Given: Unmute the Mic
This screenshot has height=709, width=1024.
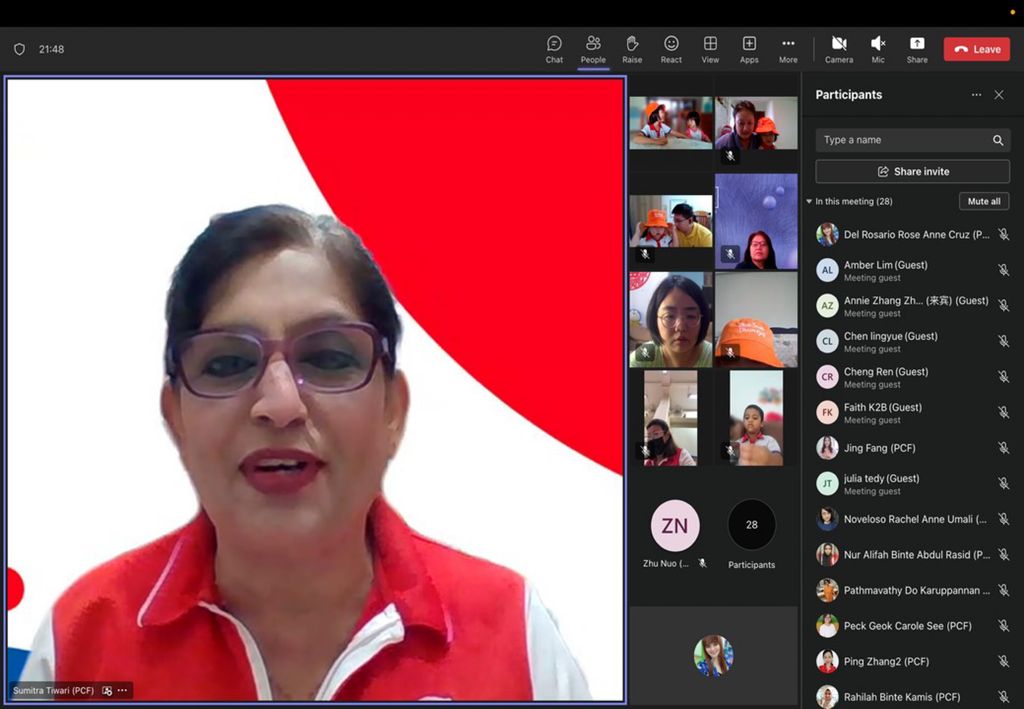Looking at the screenshot, I should tap(878, 50).
